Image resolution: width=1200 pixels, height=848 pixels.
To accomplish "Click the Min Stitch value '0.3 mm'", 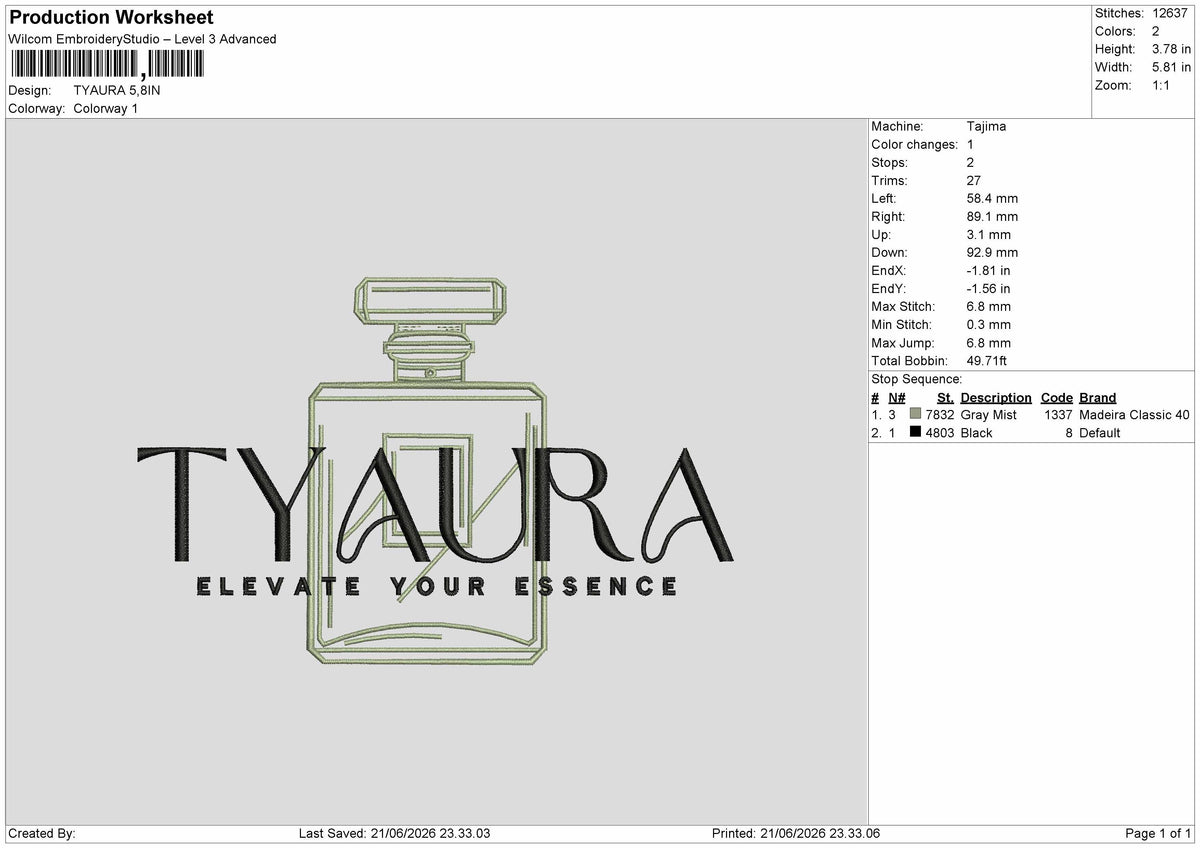I will pos(988,324).
